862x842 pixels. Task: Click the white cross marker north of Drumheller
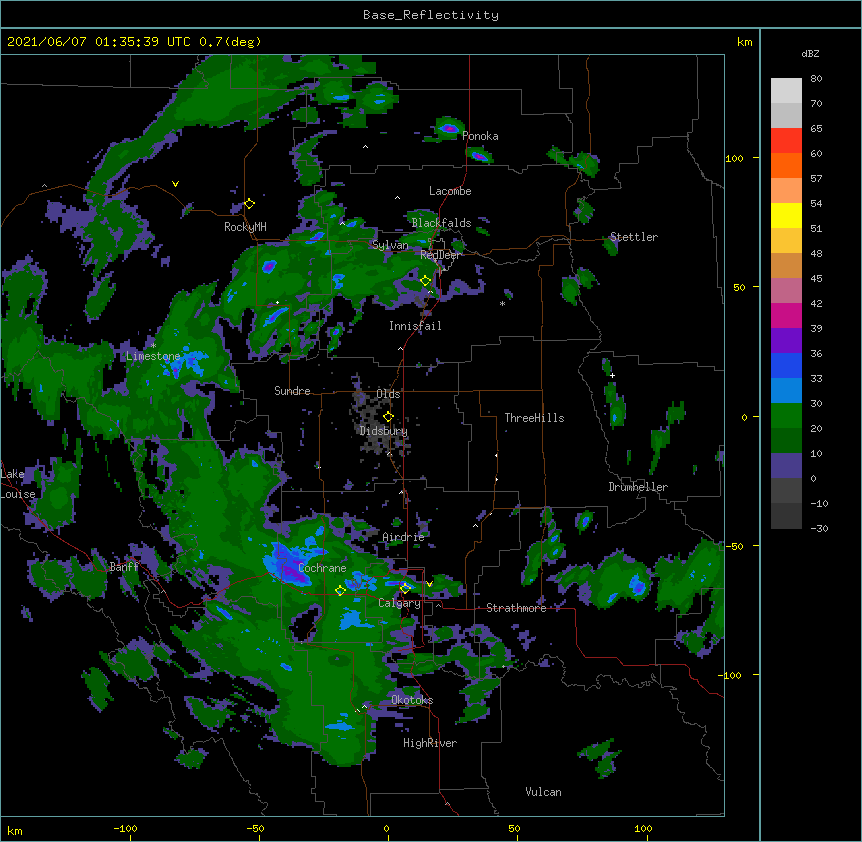click(612, 375)
